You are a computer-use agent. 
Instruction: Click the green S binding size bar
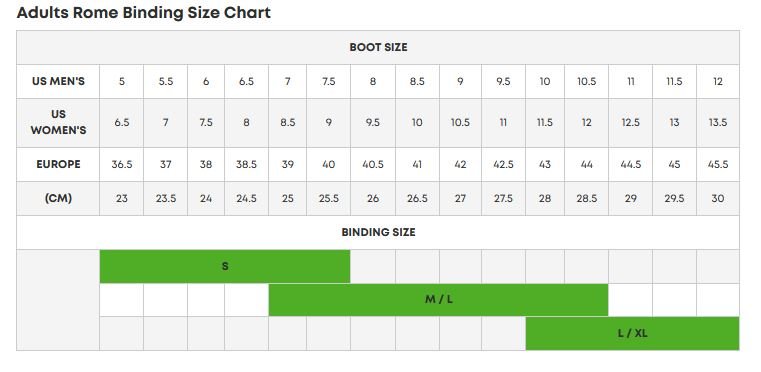pos(225,266)
